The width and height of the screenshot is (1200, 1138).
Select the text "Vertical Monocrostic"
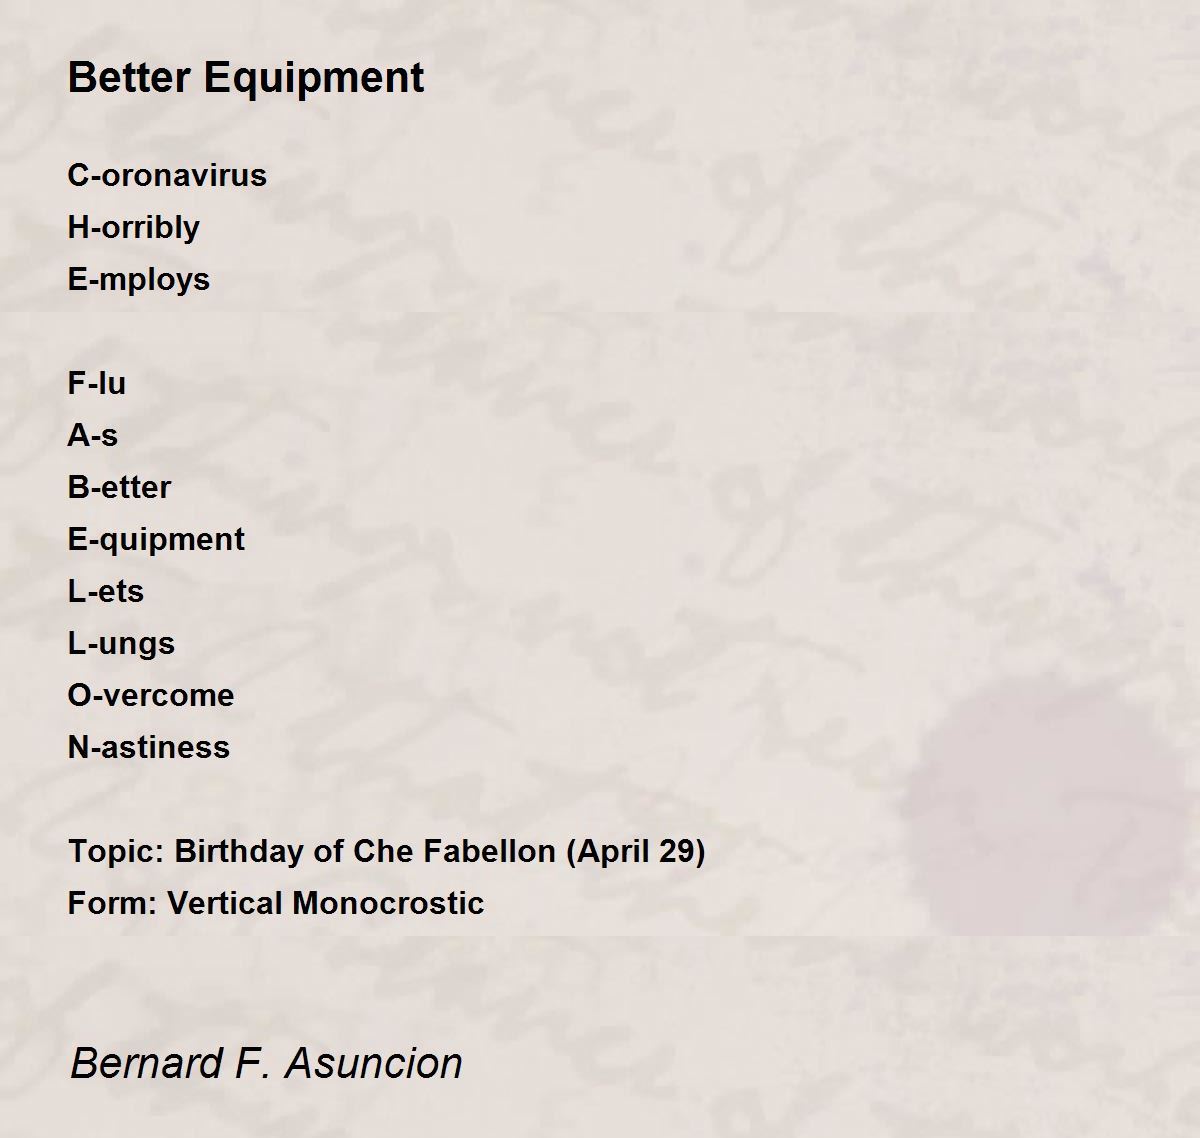326,903
